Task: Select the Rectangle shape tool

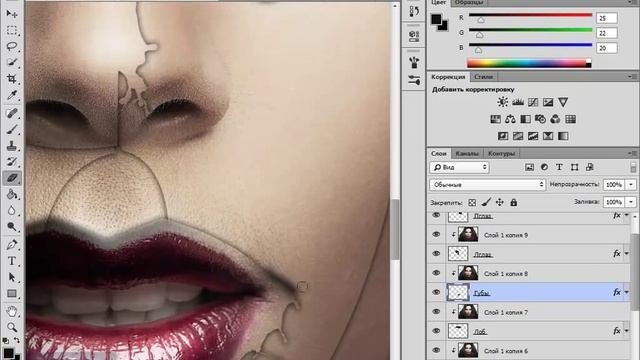Action: pos(11,293)
